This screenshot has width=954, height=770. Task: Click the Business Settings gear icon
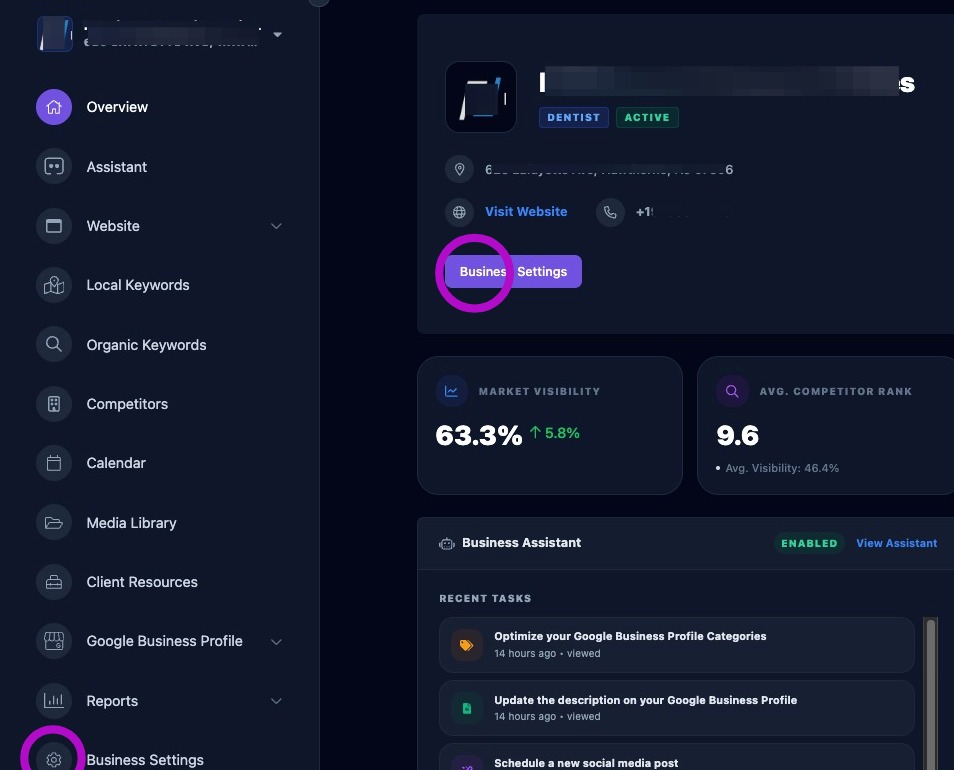click(x=54, y=759)
